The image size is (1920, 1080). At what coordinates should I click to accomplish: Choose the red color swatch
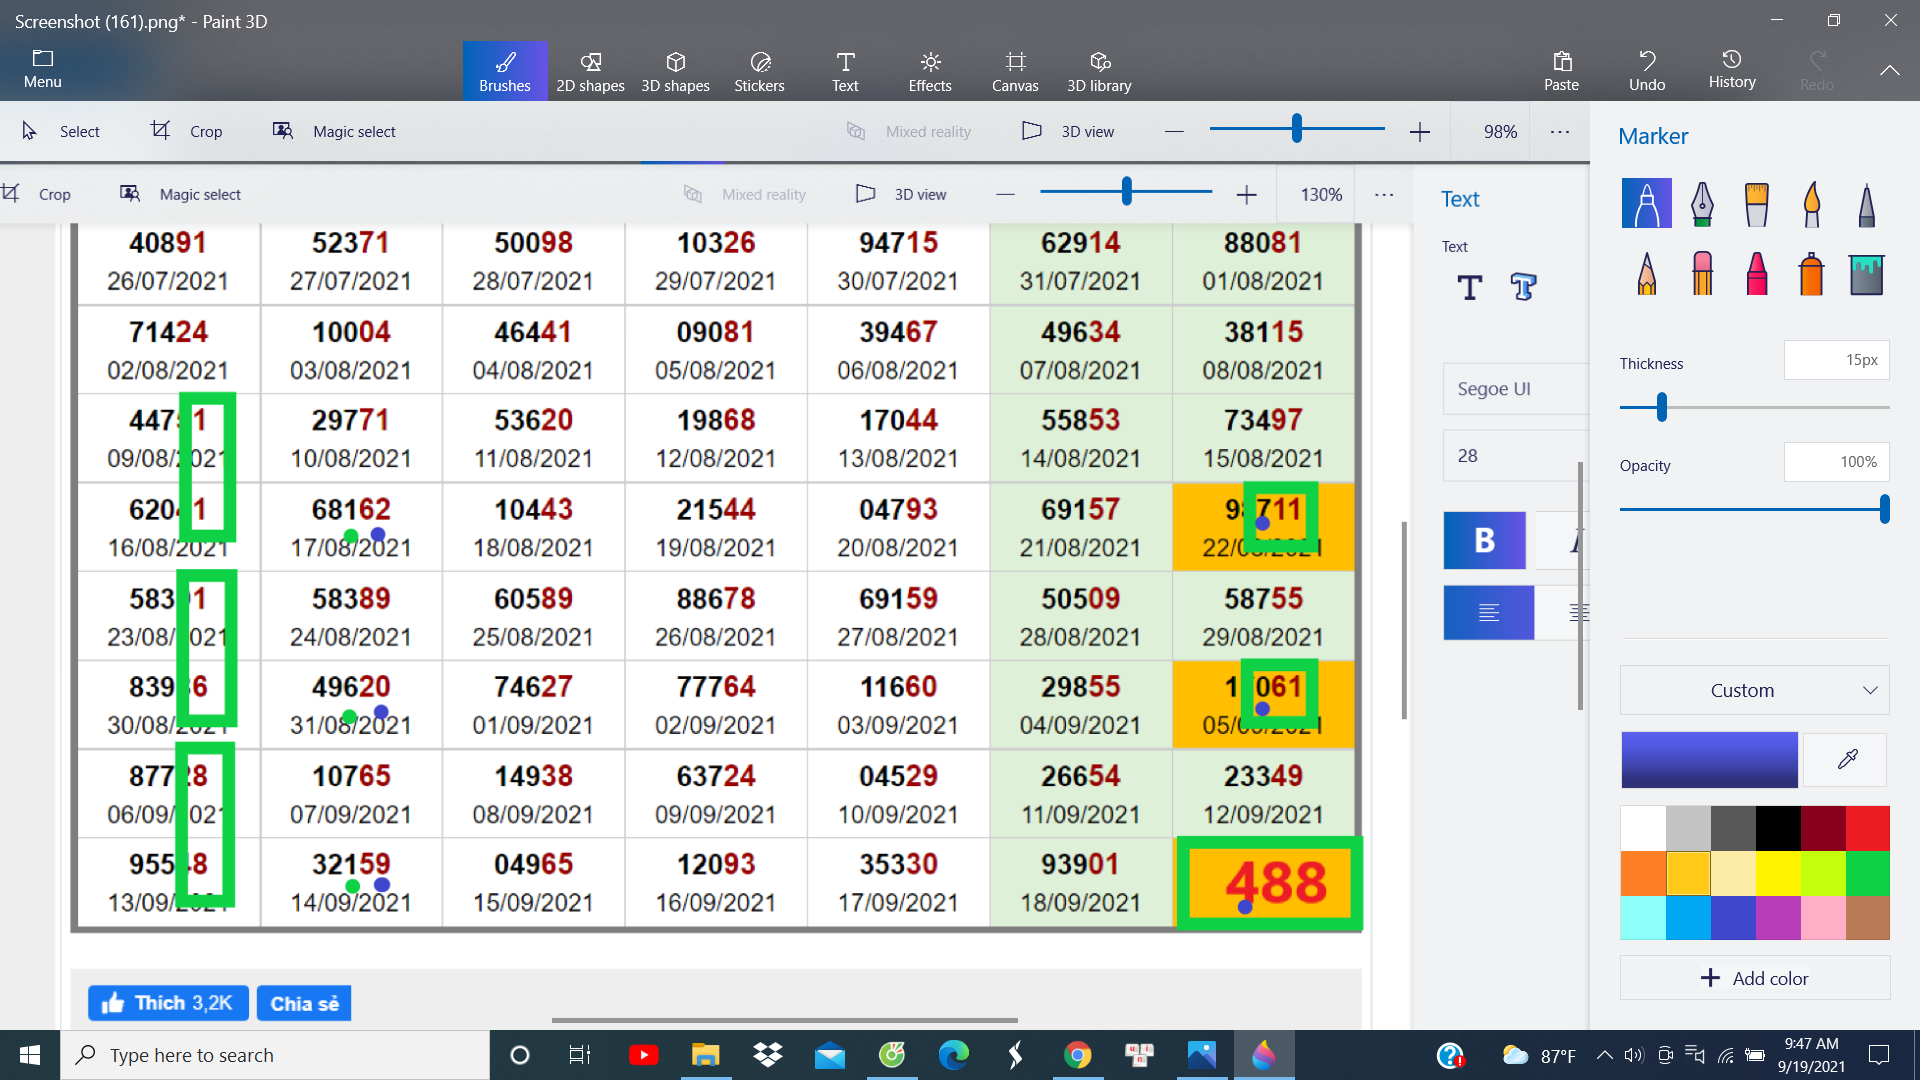(1867, 828)
